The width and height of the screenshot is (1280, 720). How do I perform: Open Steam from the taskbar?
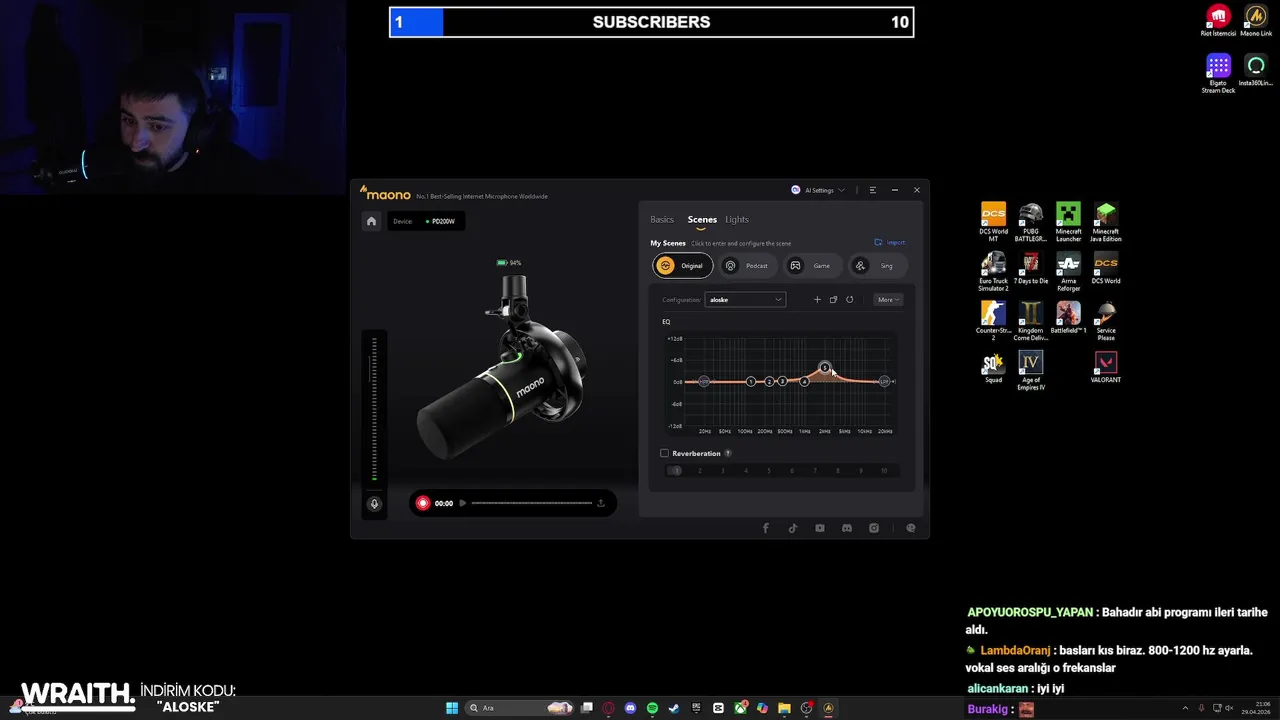point(674,708)
